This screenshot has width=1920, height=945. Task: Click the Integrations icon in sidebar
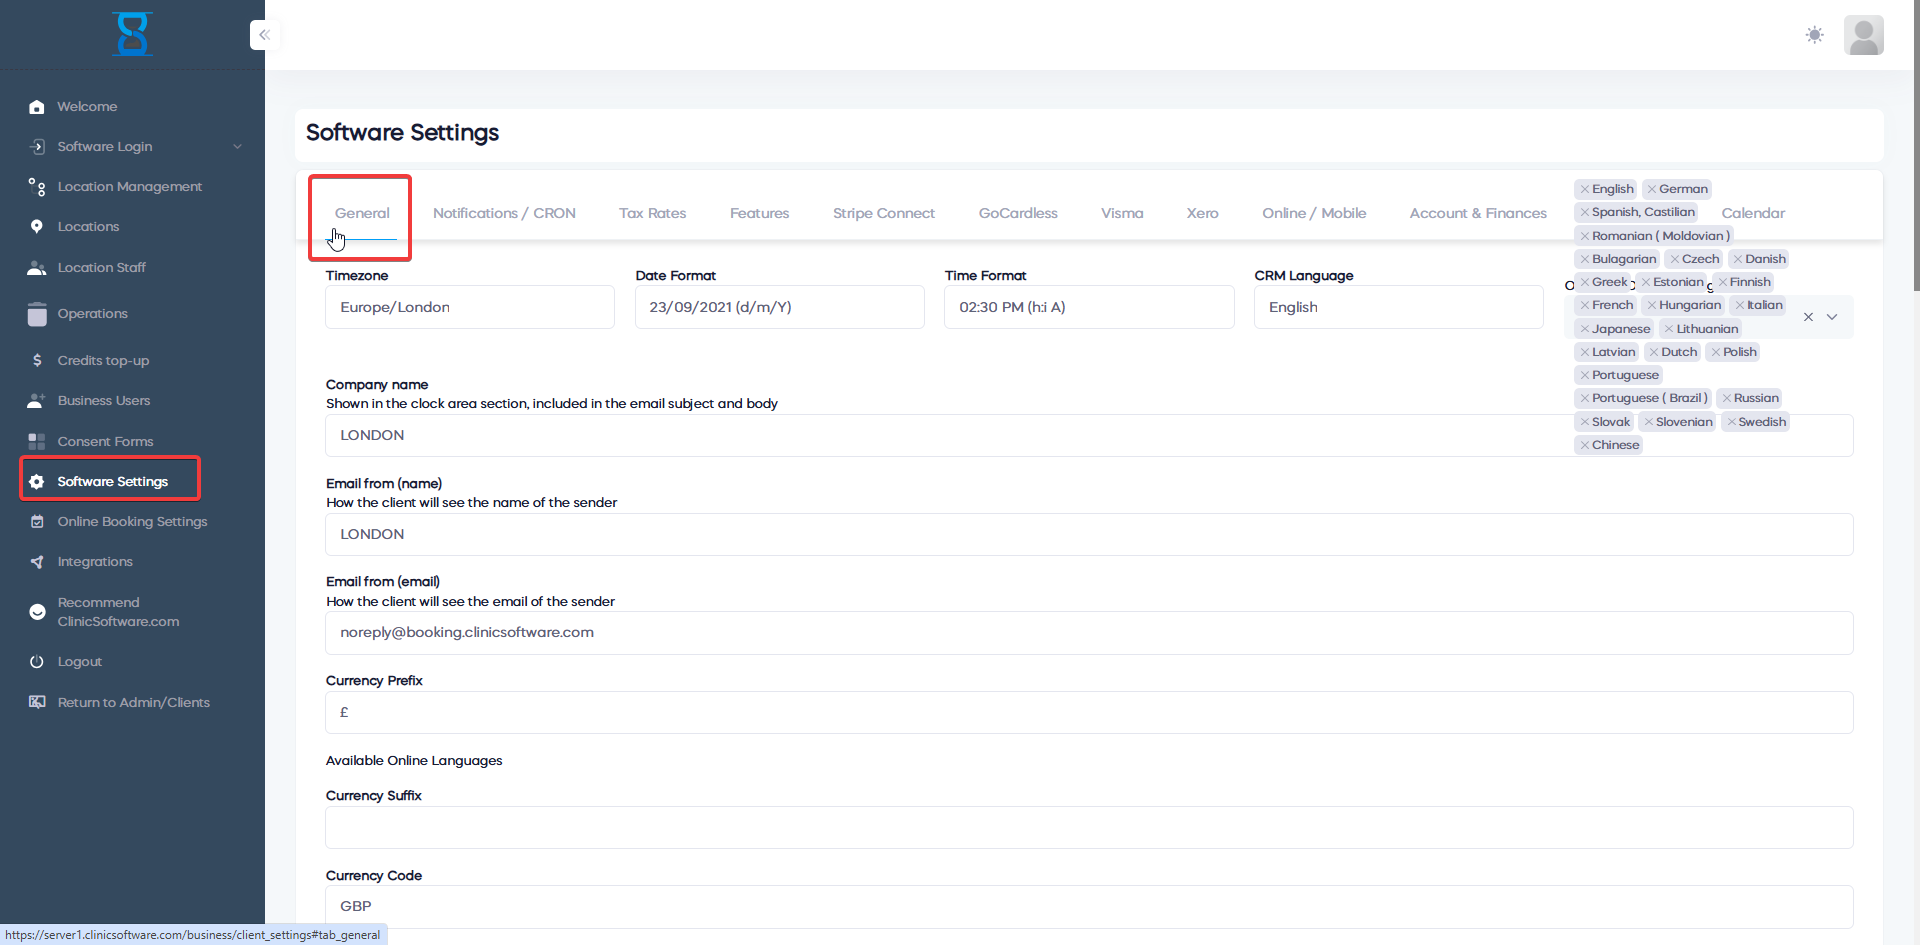(x=37, y=562)
